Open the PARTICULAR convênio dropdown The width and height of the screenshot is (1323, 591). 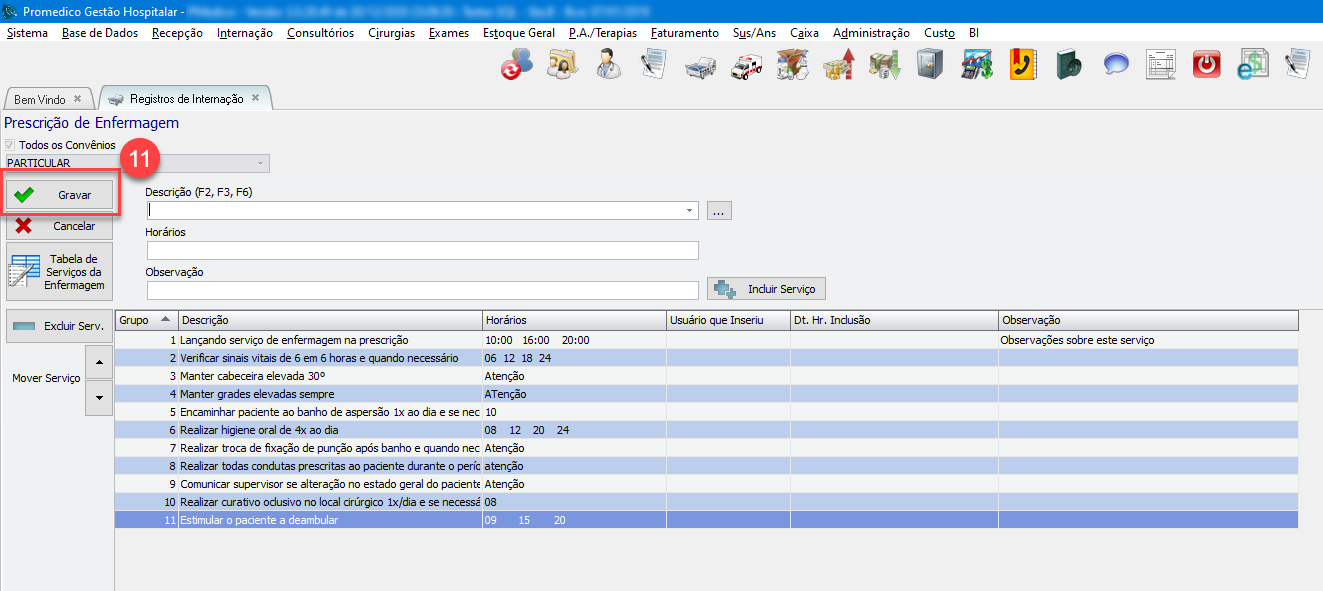pos(261,163)
